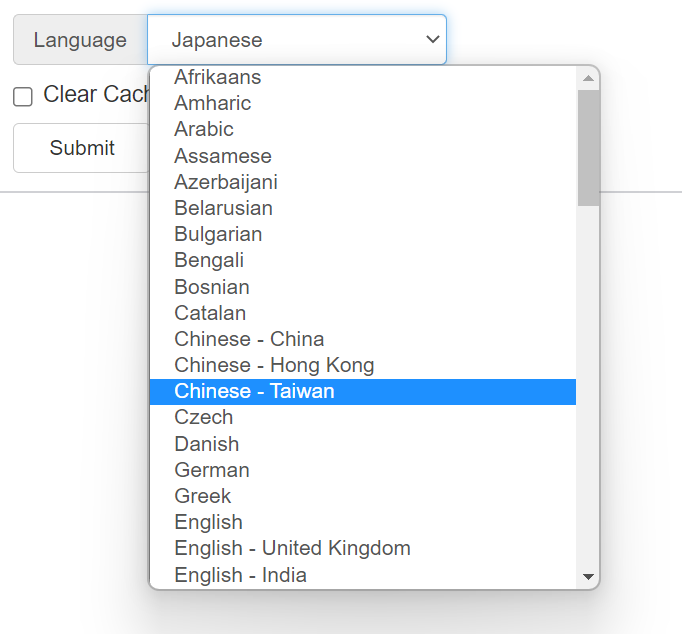Select Chinese - Hong Kong option
The width and height of the screenshot is (682, 634).
pos(363,365)
